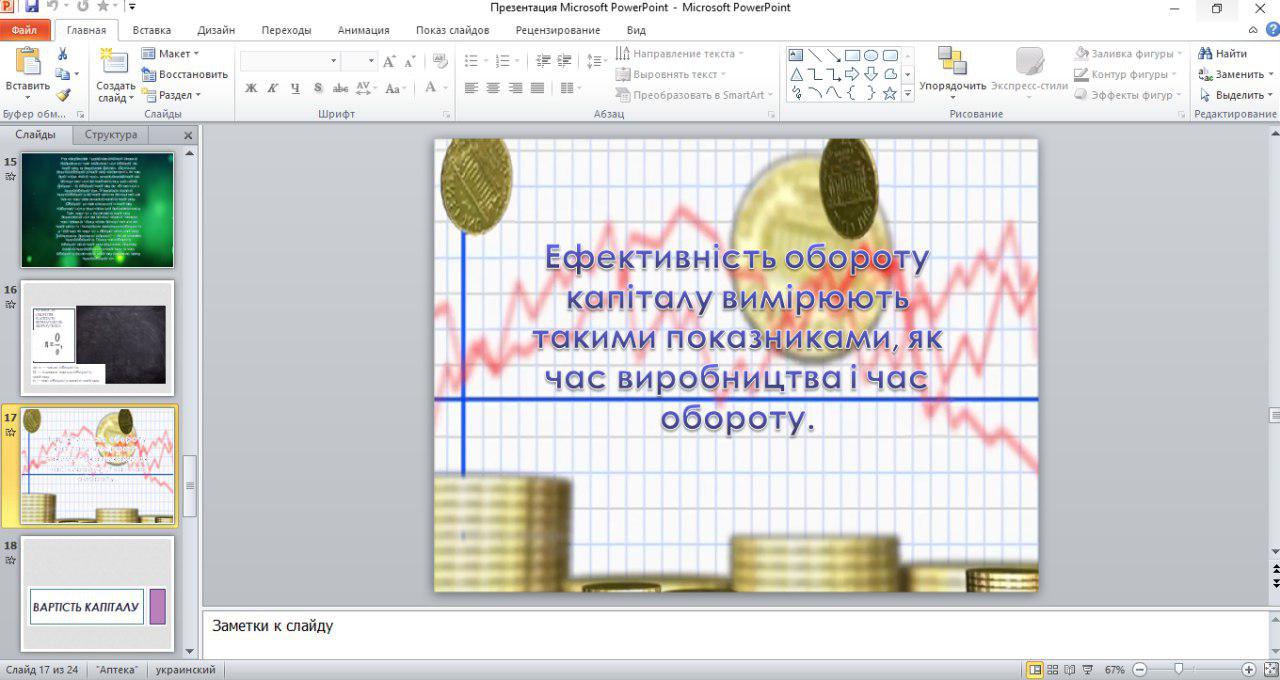
Task: Click the zoom slider handle
Action: (1179, 669)
